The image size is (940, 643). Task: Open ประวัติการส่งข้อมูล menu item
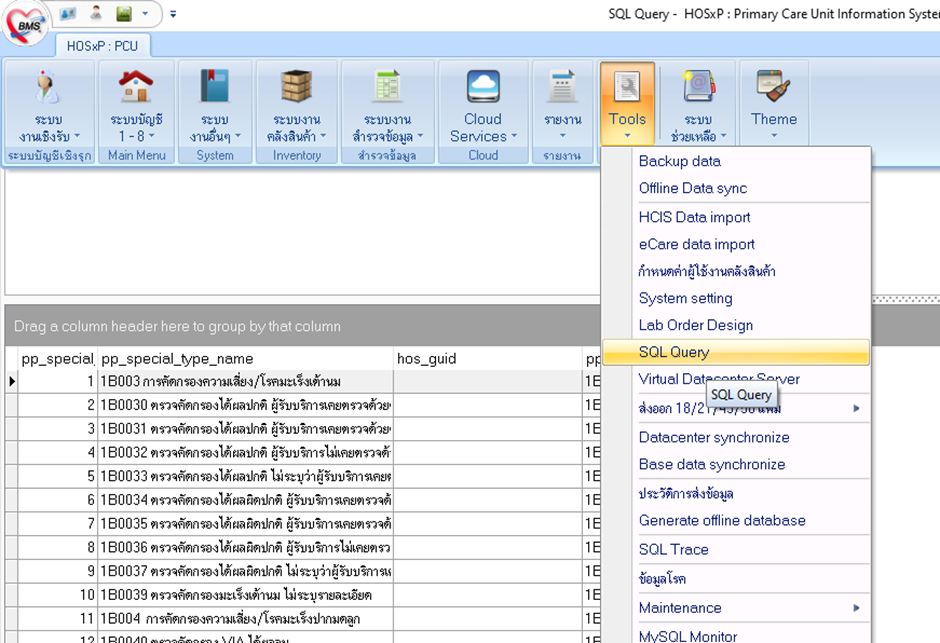tap(736, 493)
